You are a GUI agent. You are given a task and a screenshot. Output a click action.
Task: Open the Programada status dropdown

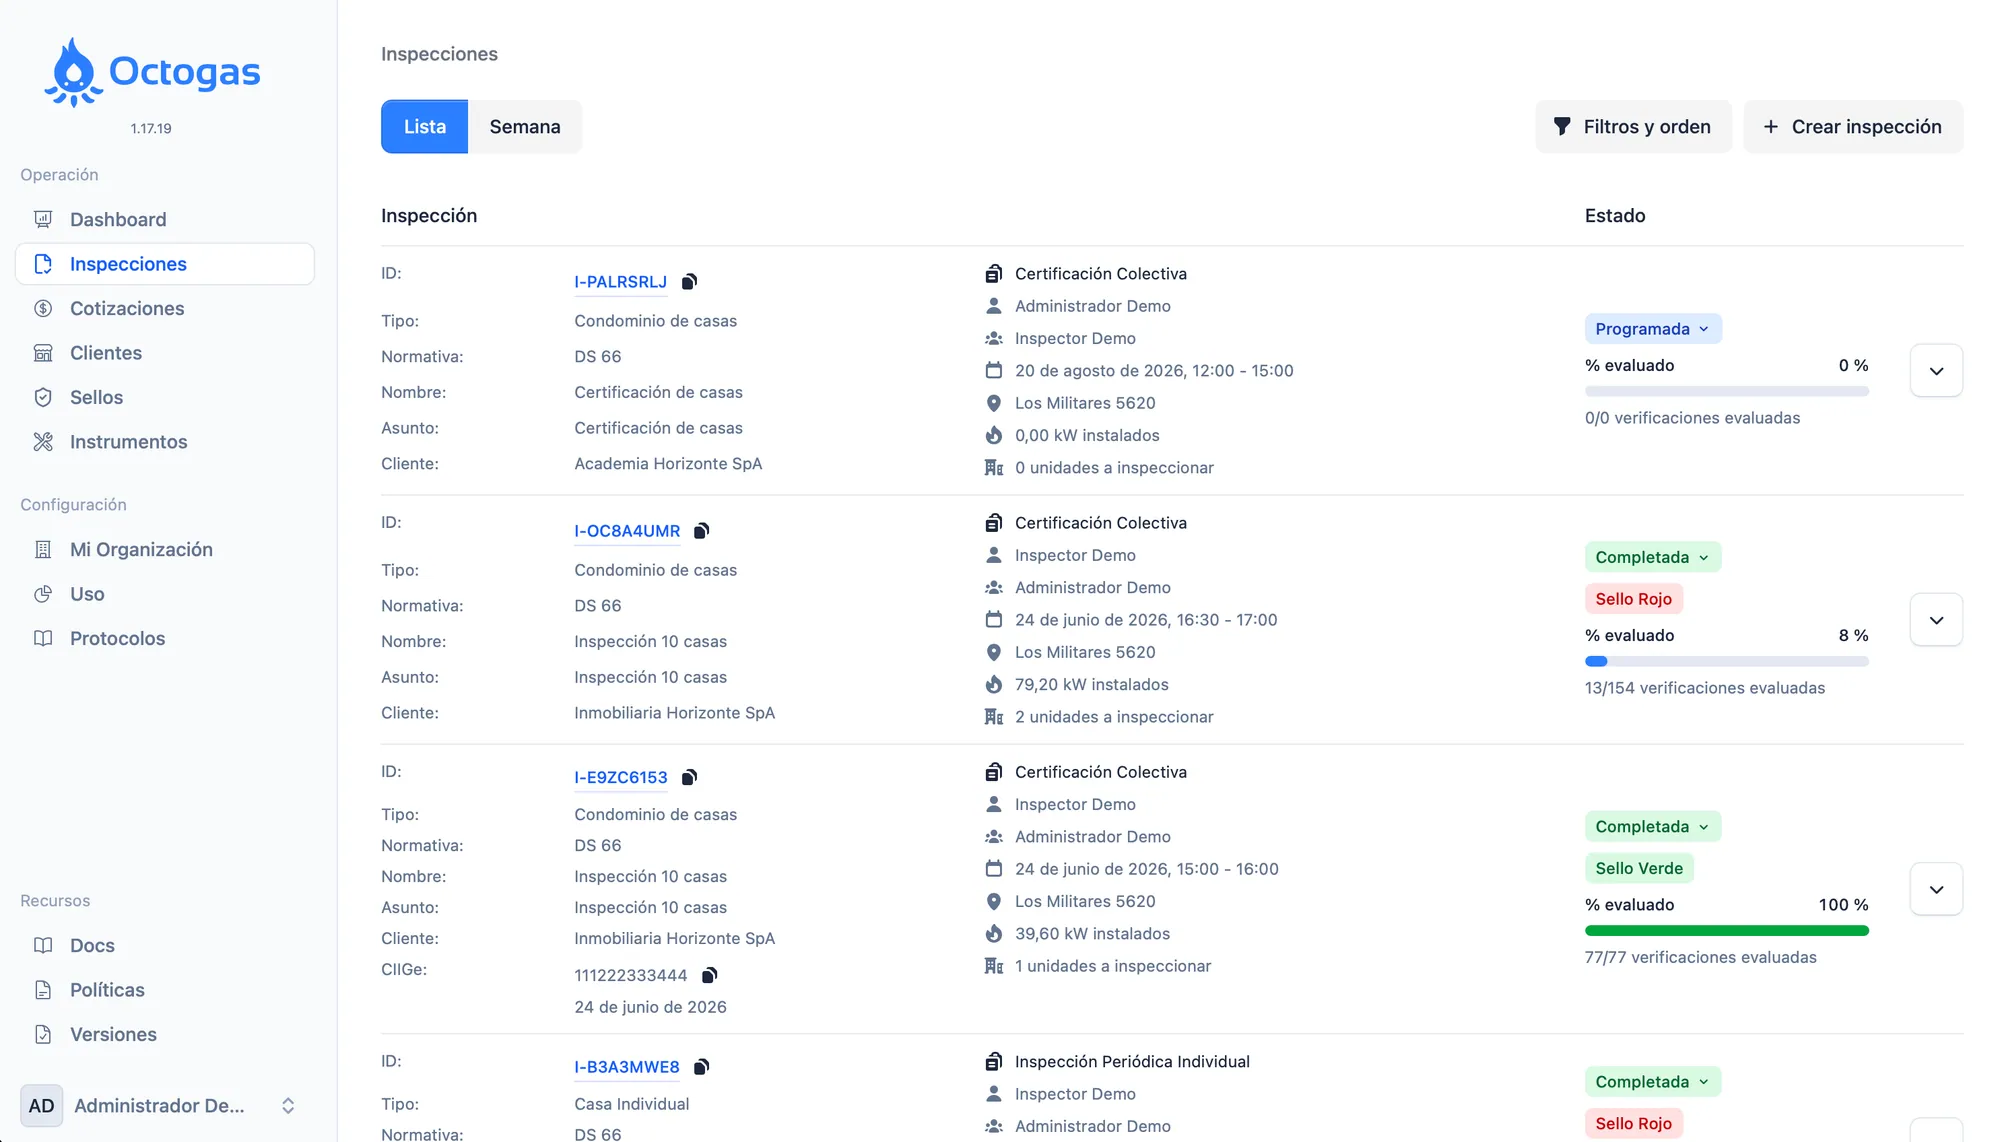point(1653,329)
